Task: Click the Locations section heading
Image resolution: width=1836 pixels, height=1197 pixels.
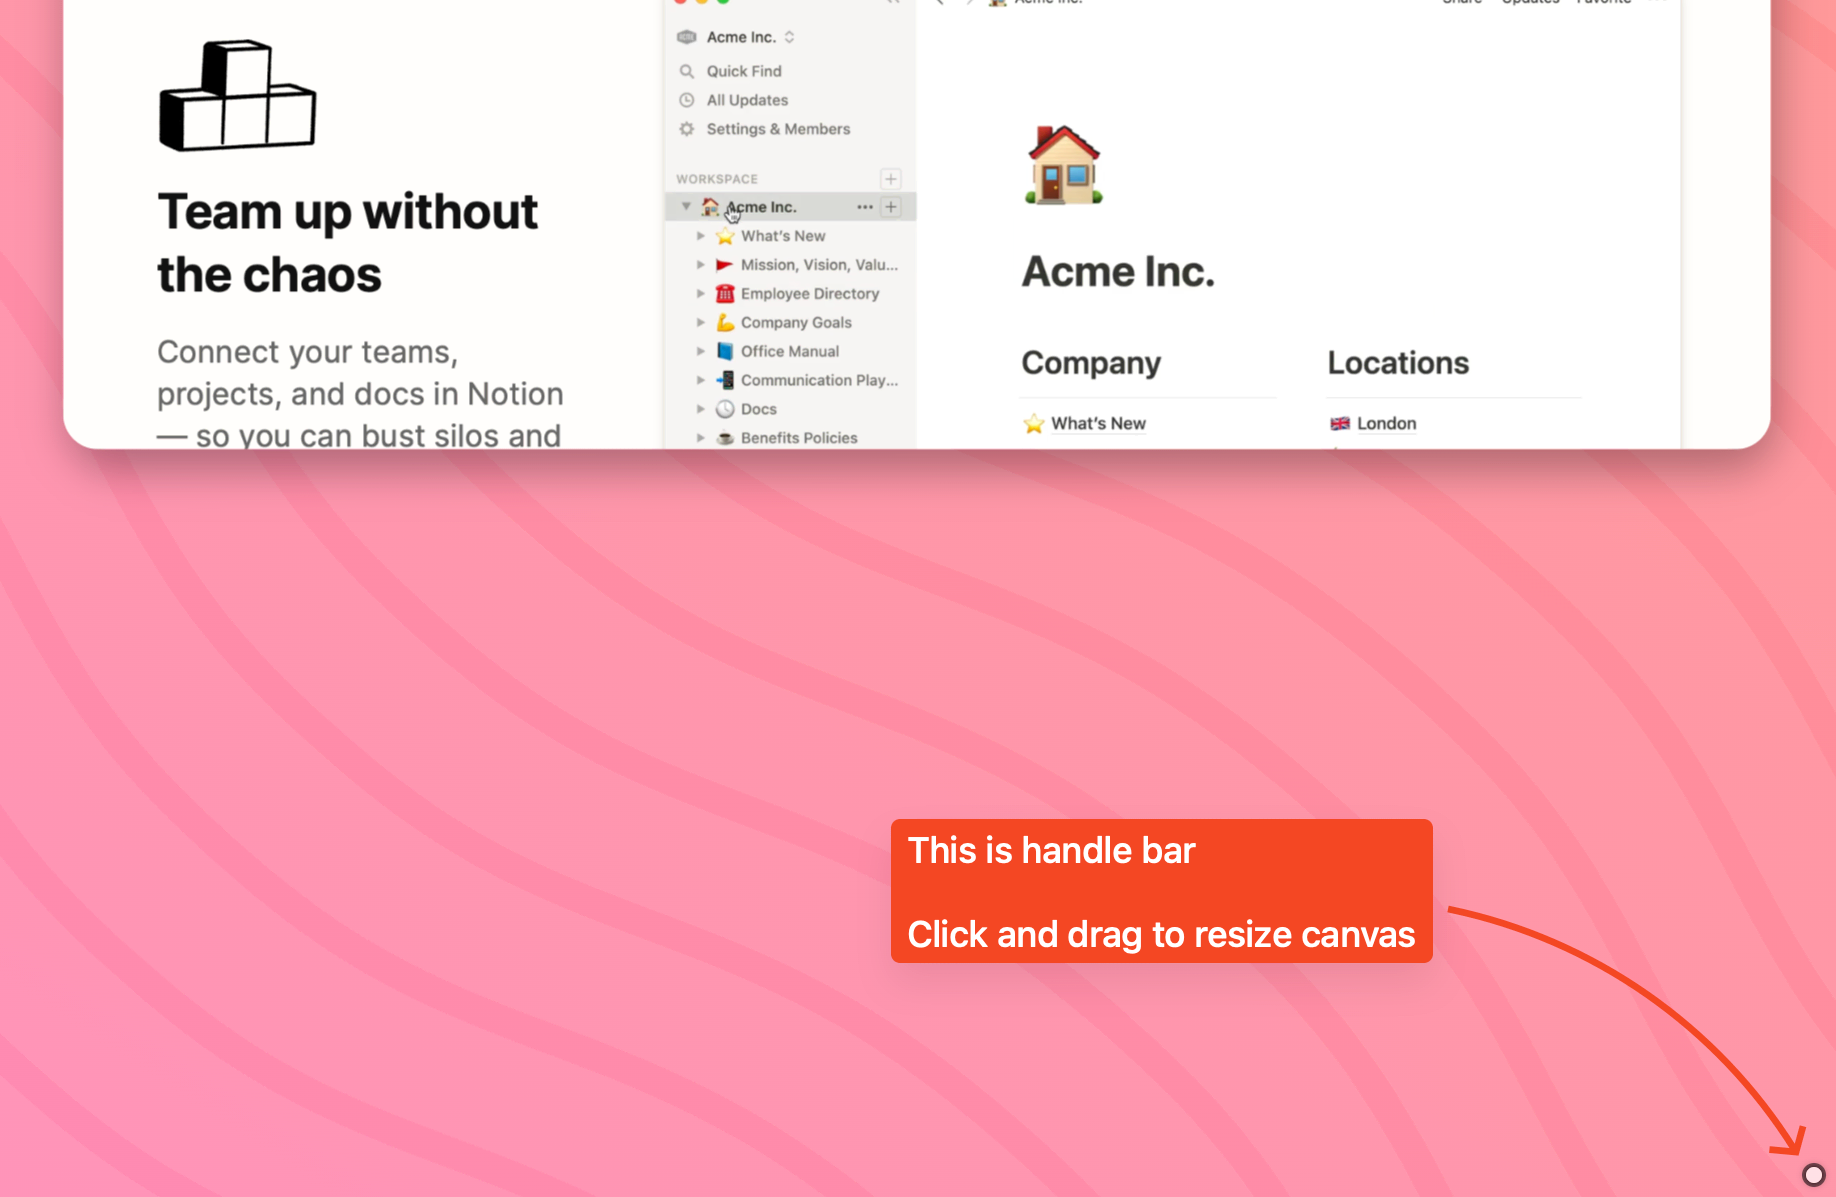Action: click(1398, 363)
